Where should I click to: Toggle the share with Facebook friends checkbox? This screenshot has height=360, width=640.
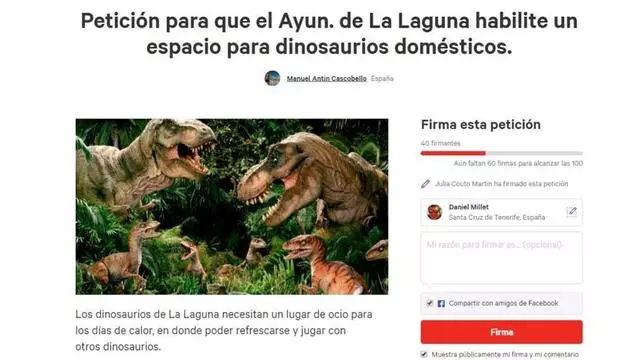[429, 303]
